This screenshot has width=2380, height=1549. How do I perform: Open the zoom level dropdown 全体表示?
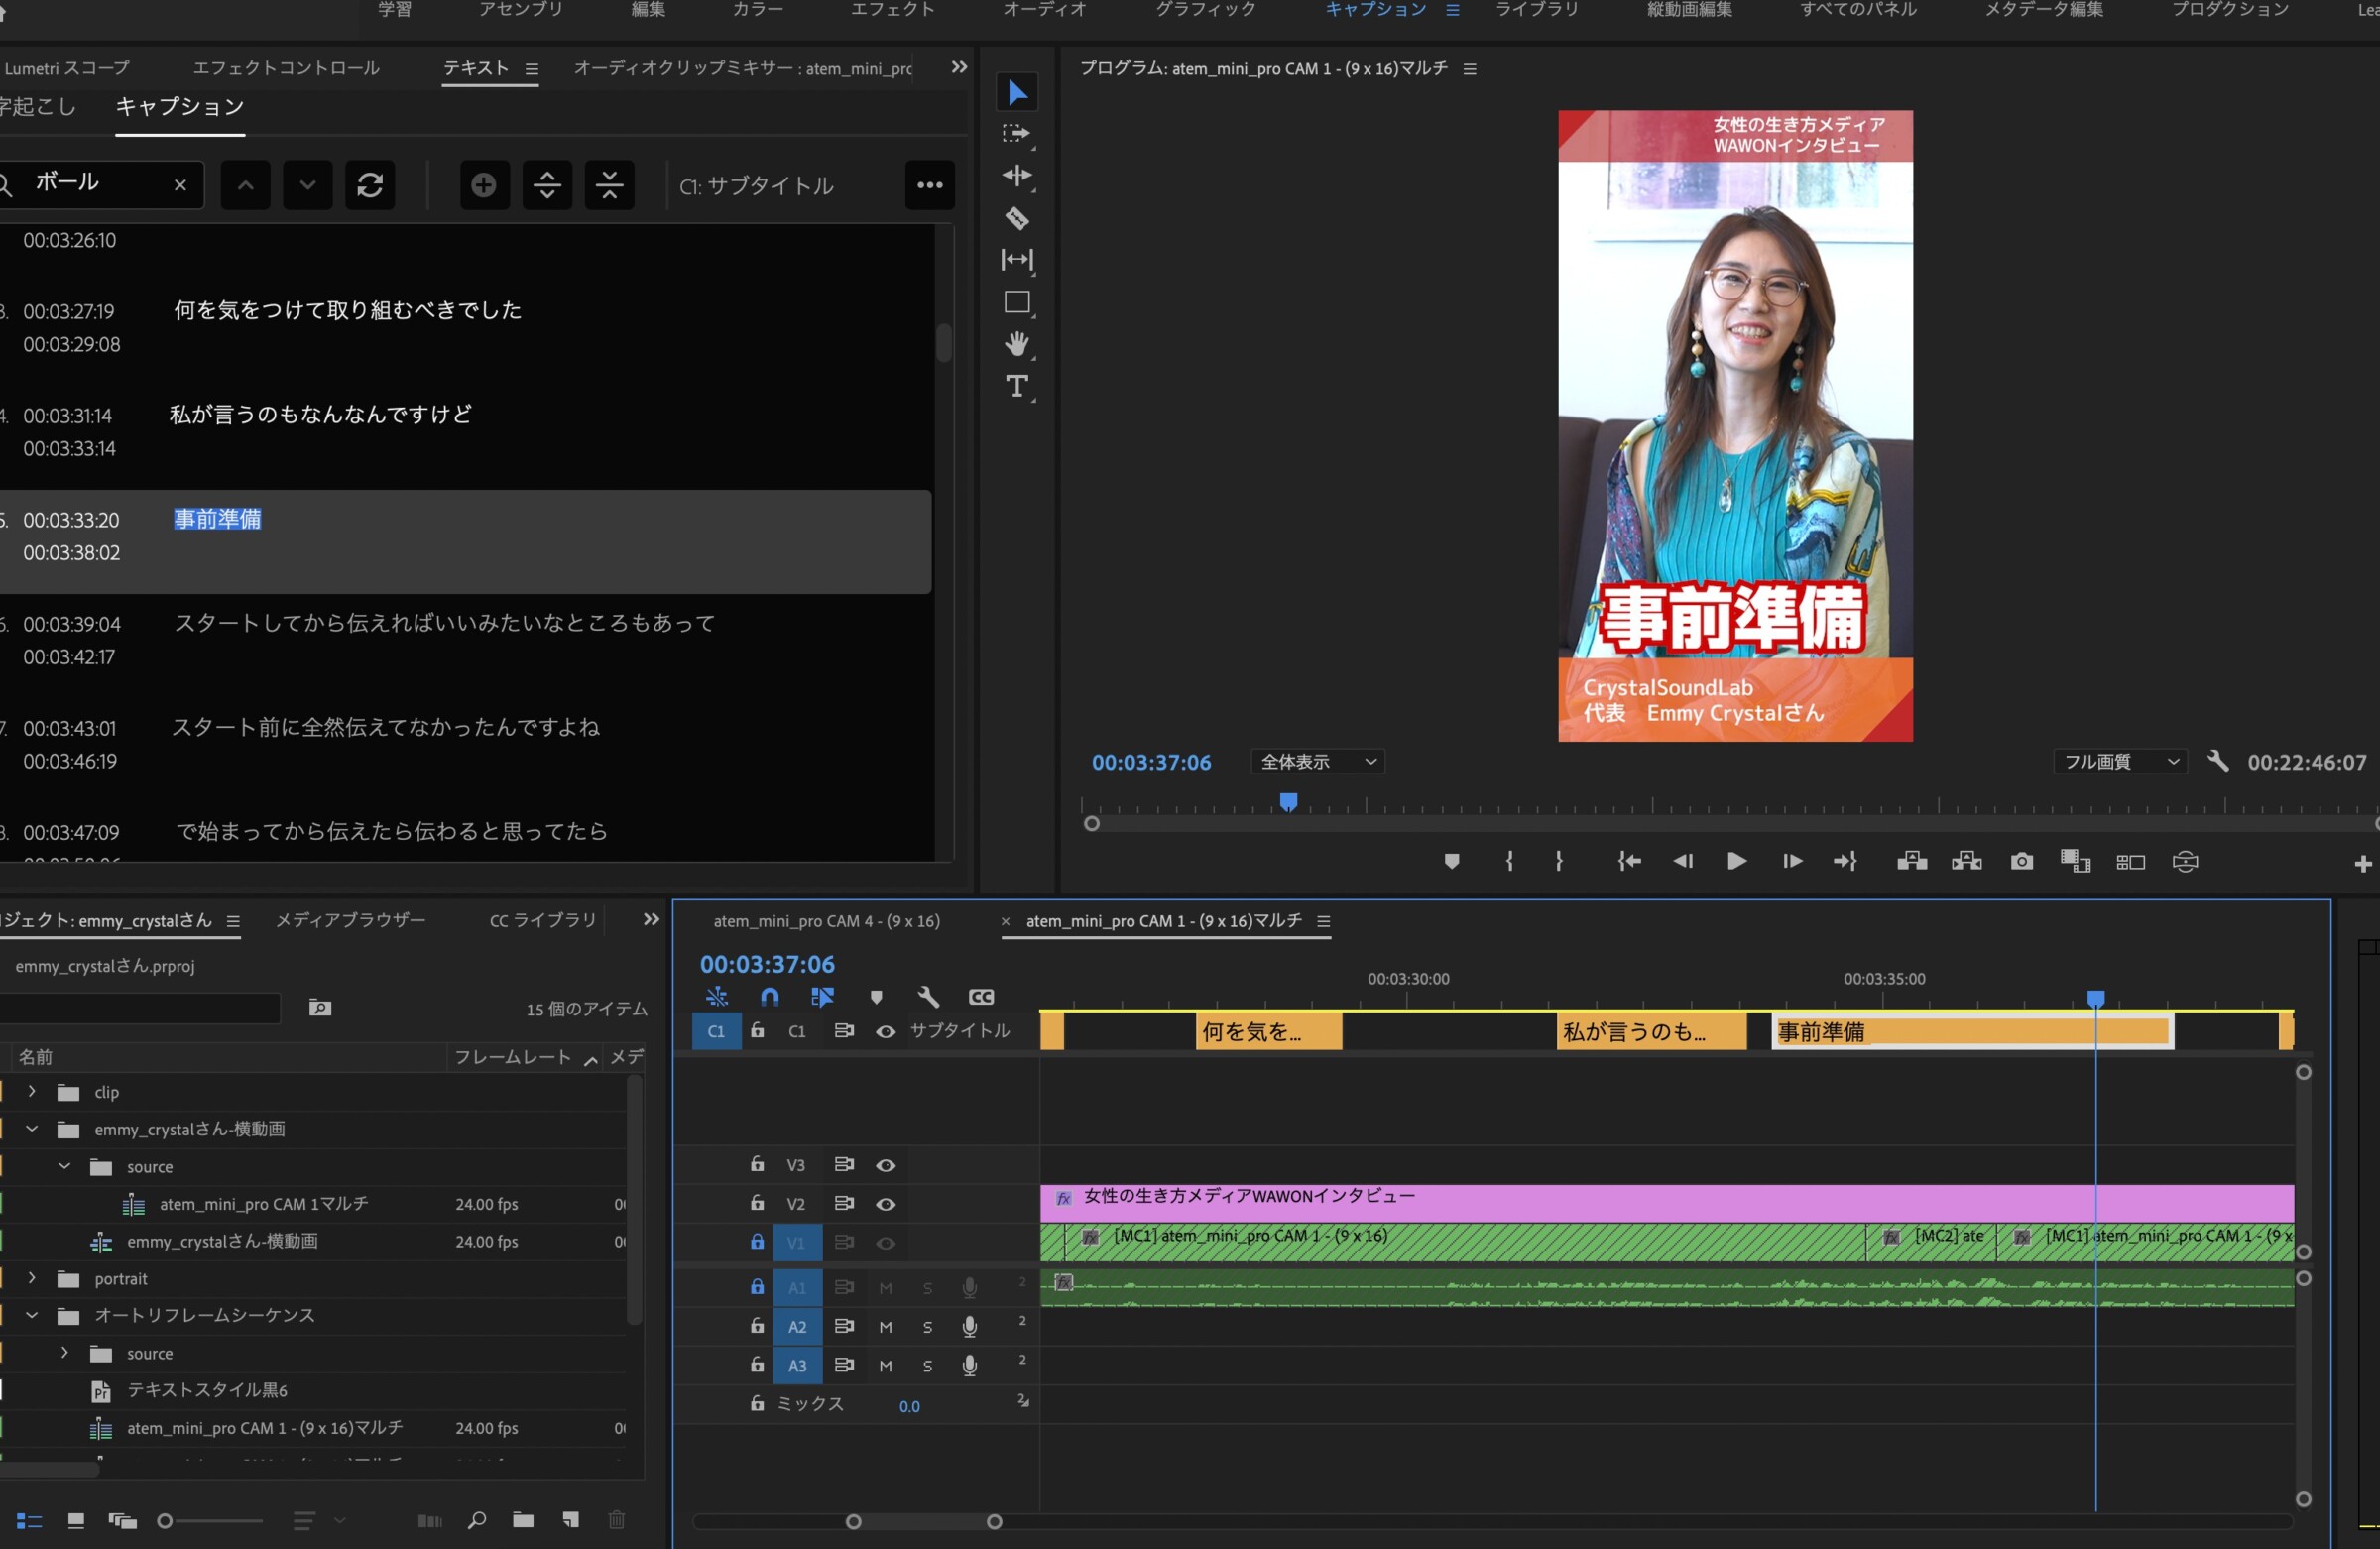pyautogui.click(x=1318, y=761)
